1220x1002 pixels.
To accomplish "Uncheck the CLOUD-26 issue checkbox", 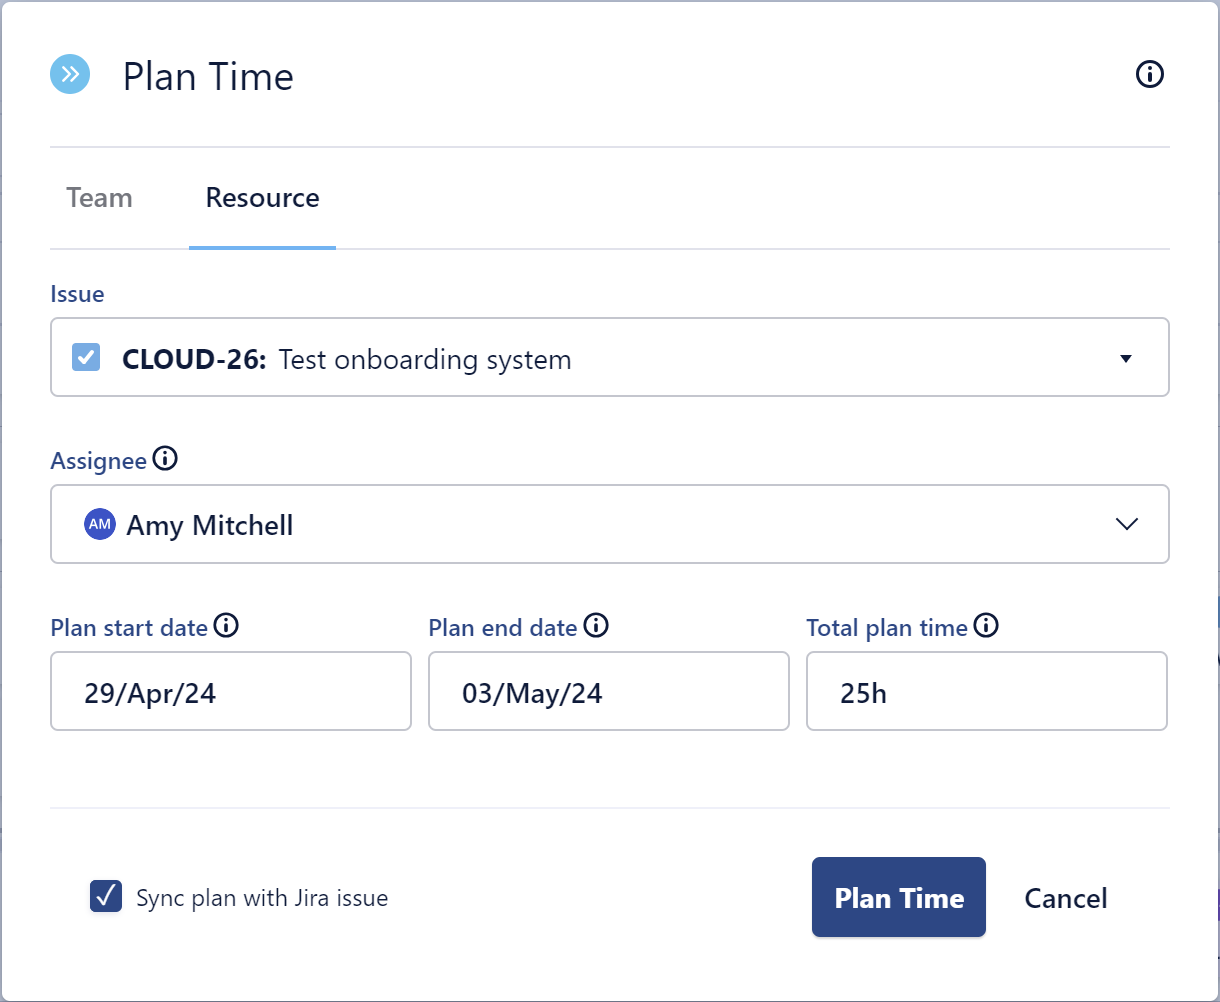I will pyautogui.click(x=85, y=357).
